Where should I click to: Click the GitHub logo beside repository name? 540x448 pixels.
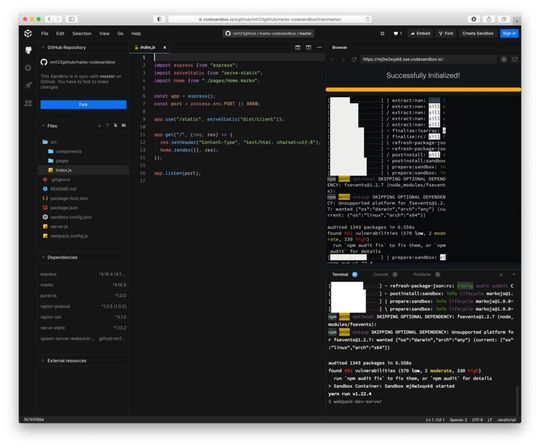coord(44,62)
